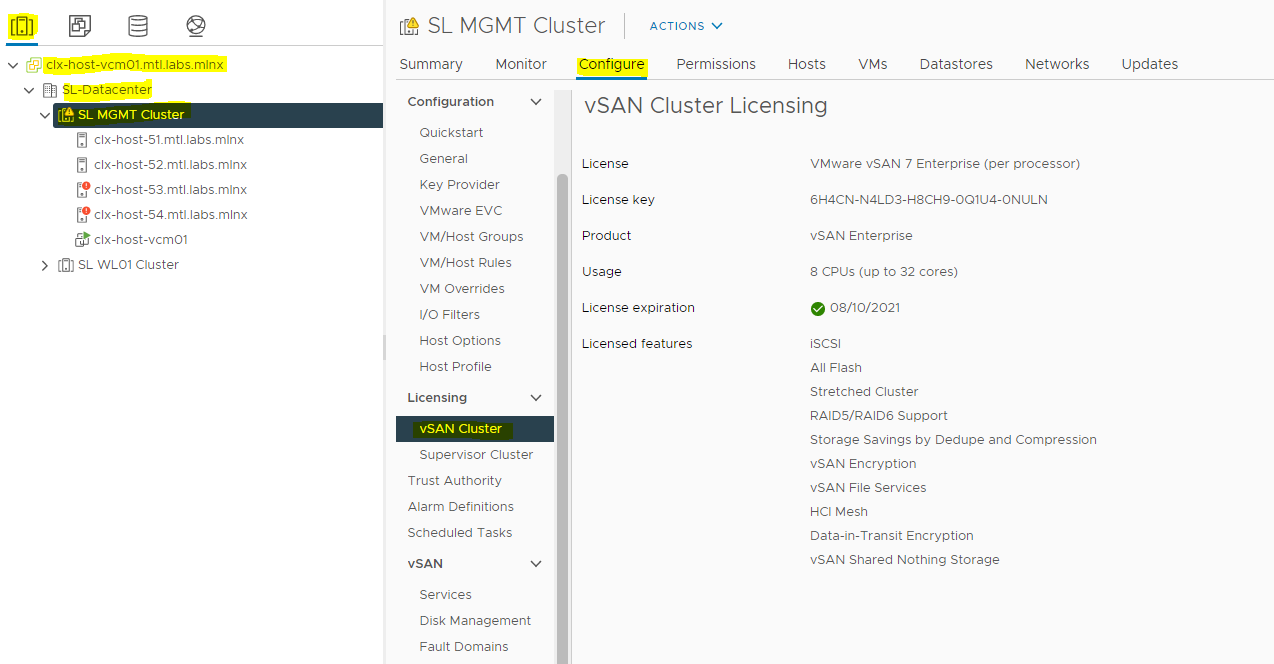Viewport: 1274px width, 664px height.
Task: Click the host icon beside clx-host-51
Action: click(x=82, y=140)
